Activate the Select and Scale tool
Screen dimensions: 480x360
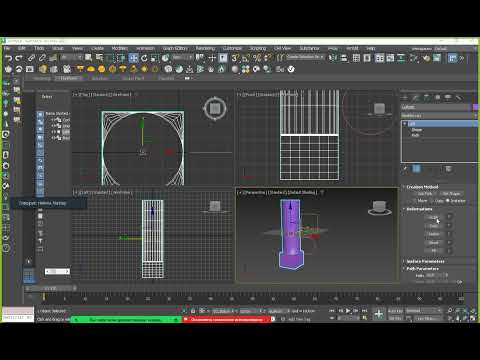(155, 58)
